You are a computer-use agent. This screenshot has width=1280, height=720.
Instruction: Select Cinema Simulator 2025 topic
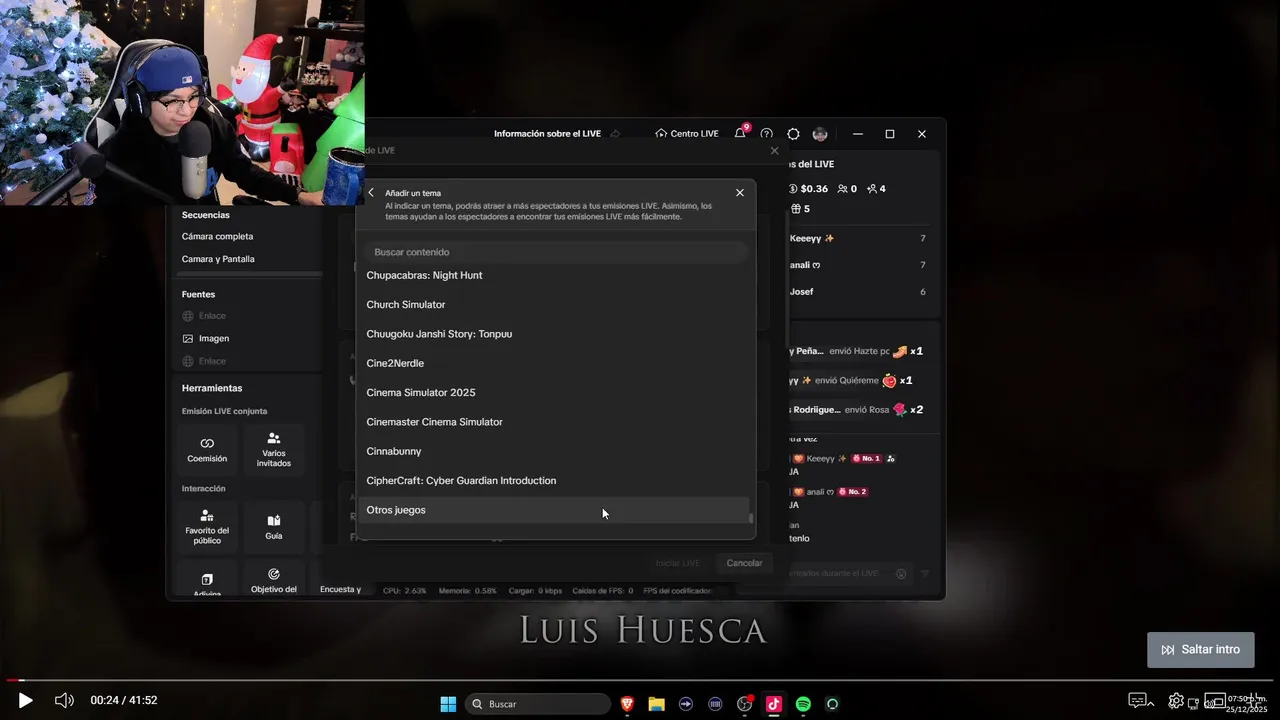pos(555,392)
